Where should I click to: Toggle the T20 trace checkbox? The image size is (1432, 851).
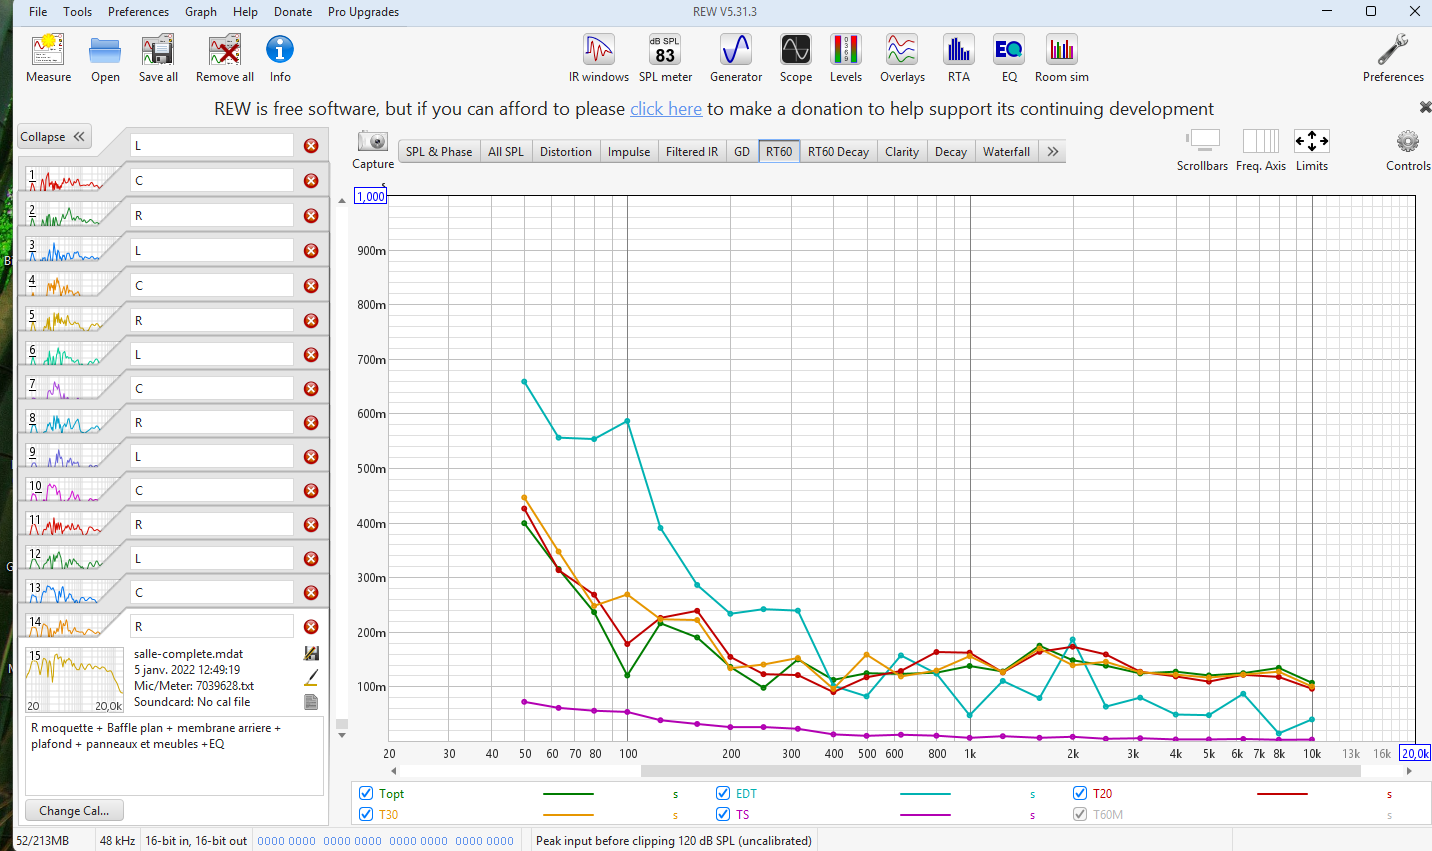tap(1080, 794)
